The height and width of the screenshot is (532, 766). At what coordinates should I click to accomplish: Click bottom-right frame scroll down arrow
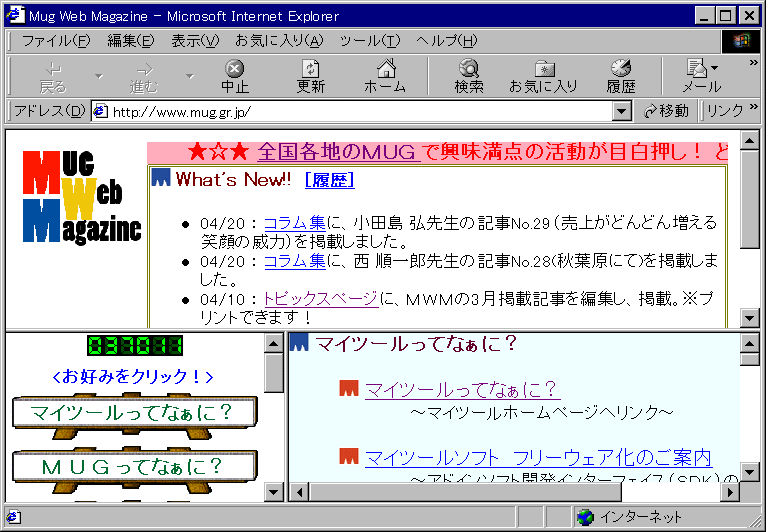(750, 472)
